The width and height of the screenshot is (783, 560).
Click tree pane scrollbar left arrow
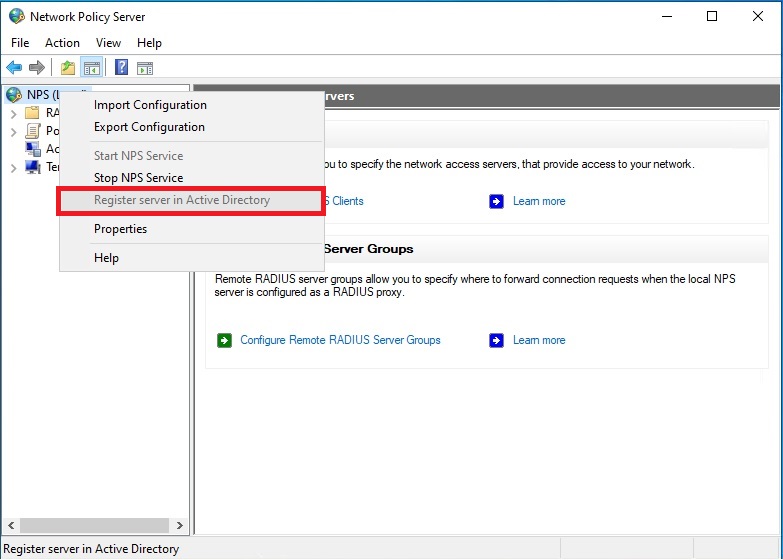[11, 526]
